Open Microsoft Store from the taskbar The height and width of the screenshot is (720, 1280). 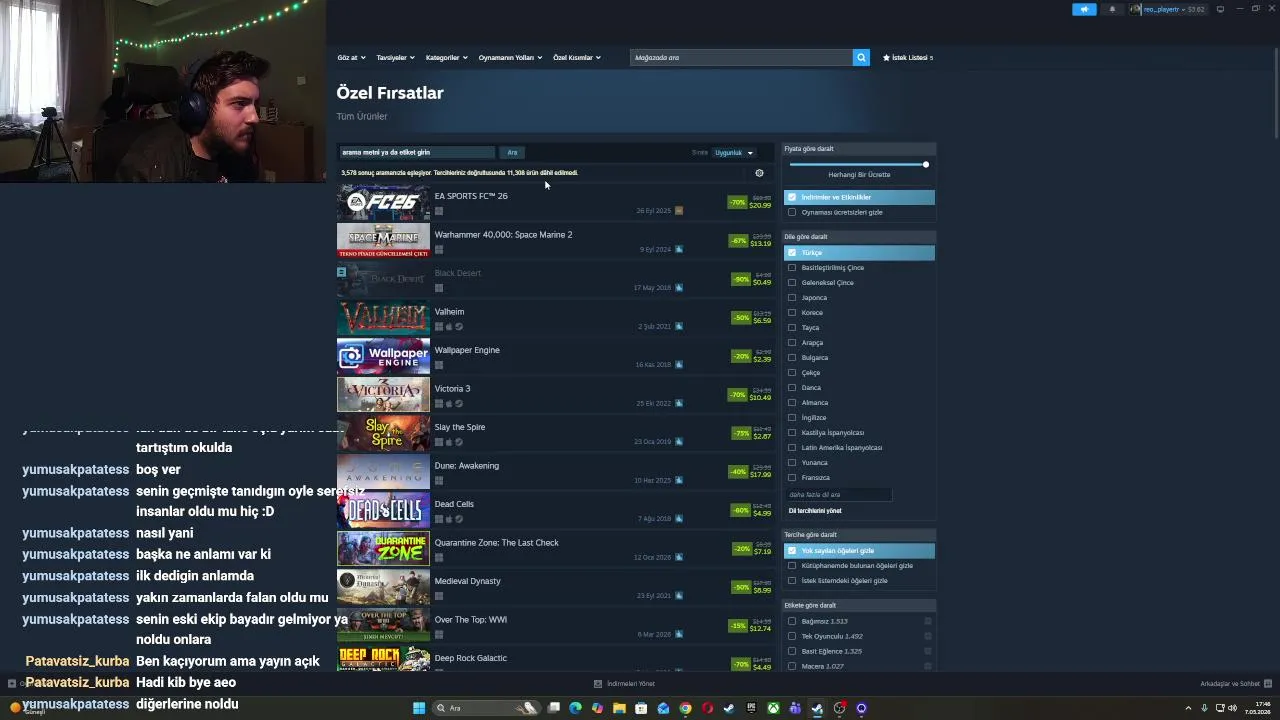[x=641, y=708]
